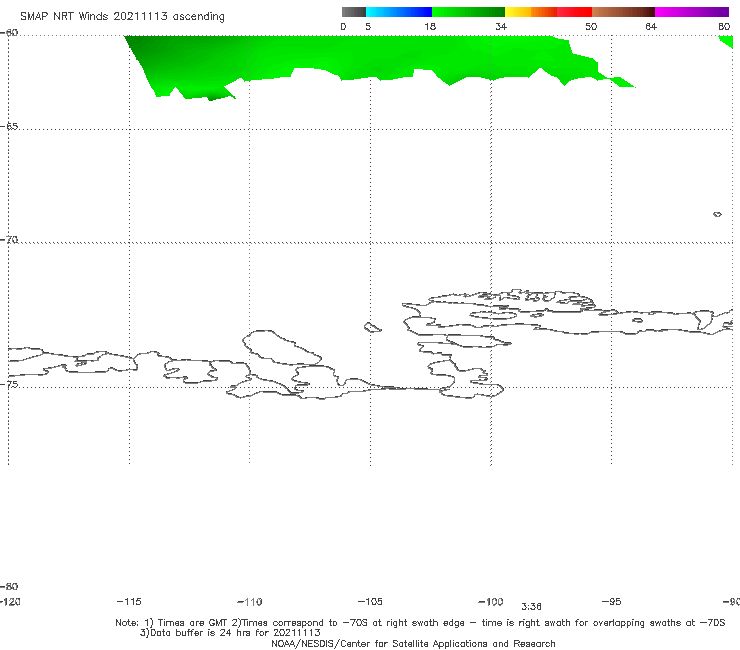Image resolution: width=740 pixels, height=650 pixels.
Task: Click the color bar label '34'
Action: pos(501,26)
